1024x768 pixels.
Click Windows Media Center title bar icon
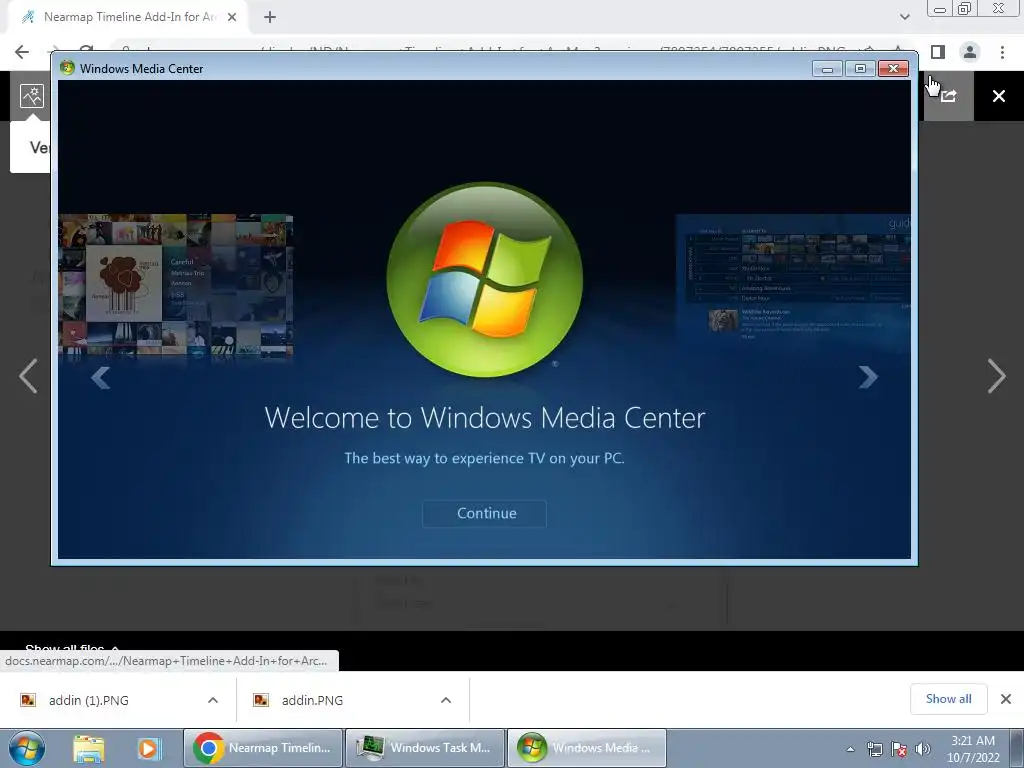point(67,68)
